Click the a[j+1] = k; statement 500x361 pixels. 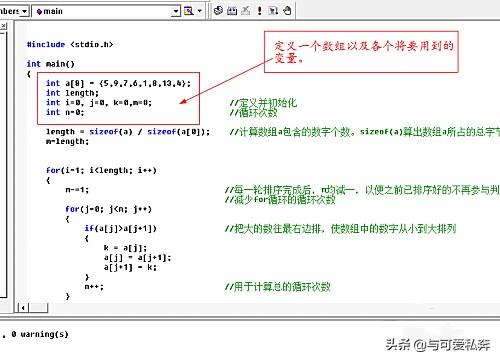click(x=130, y=267)
